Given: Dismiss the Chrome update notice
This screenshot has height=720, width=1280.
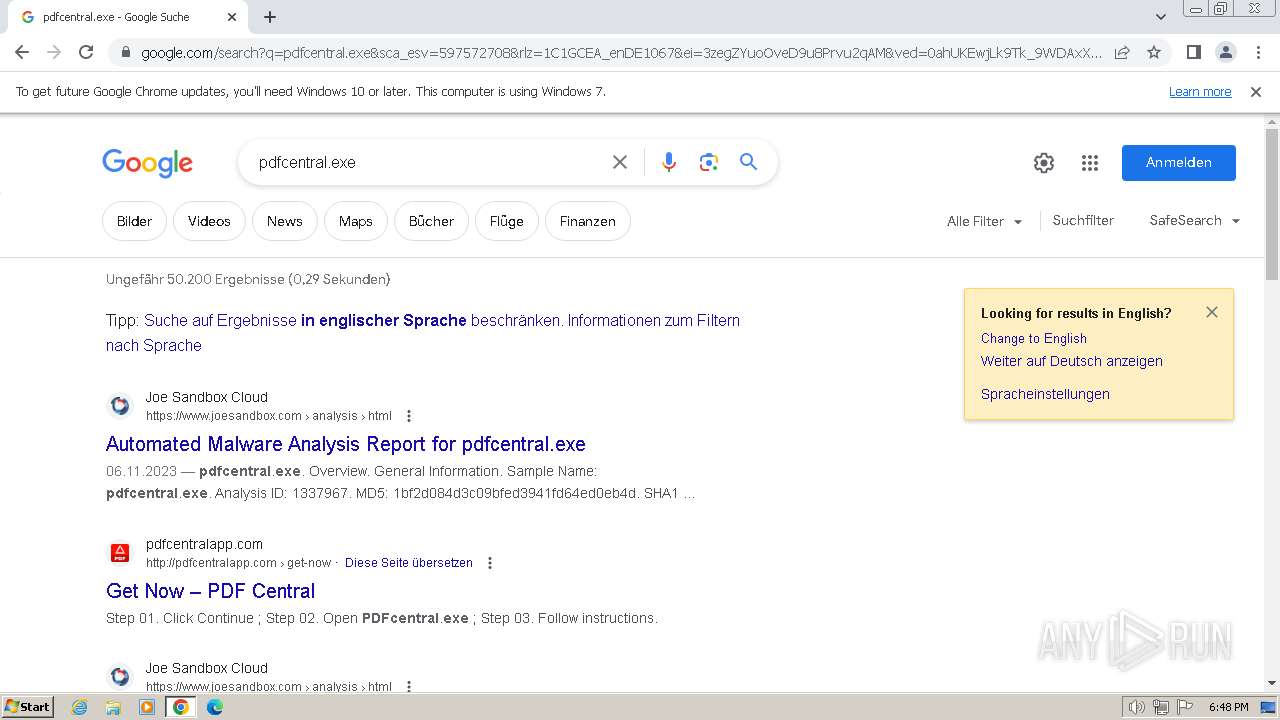Looking at the screenshot, I should 1256,91.
